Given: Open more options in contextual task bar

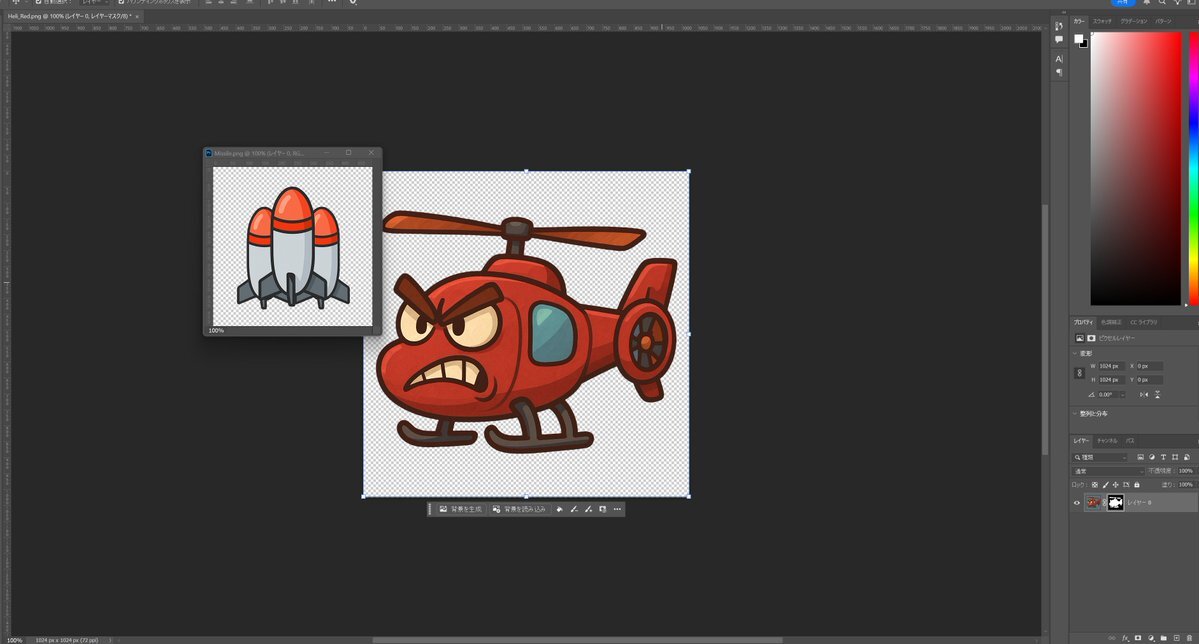Looking at the screenshot, I should pos(617,509).
